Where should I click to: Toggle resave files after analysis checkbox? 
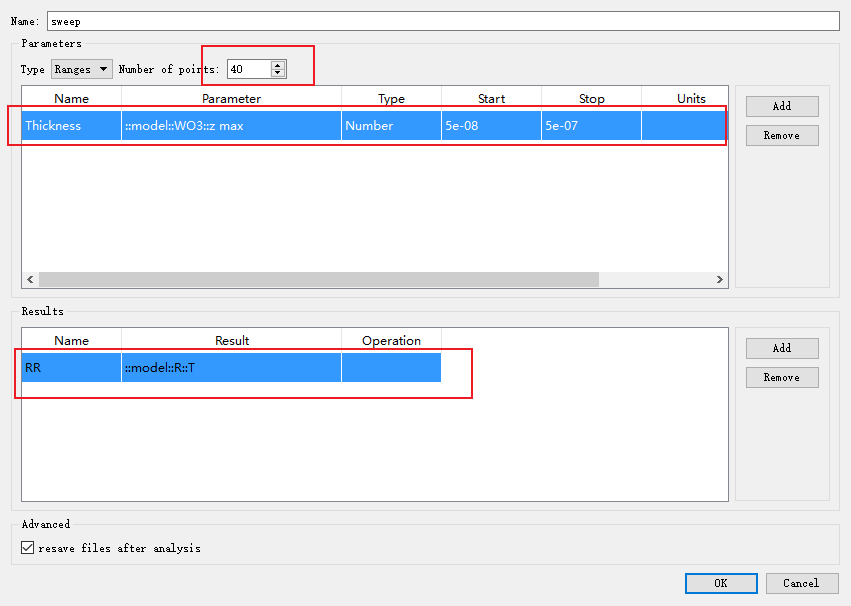pyautogui.click(x=28, y=548)
